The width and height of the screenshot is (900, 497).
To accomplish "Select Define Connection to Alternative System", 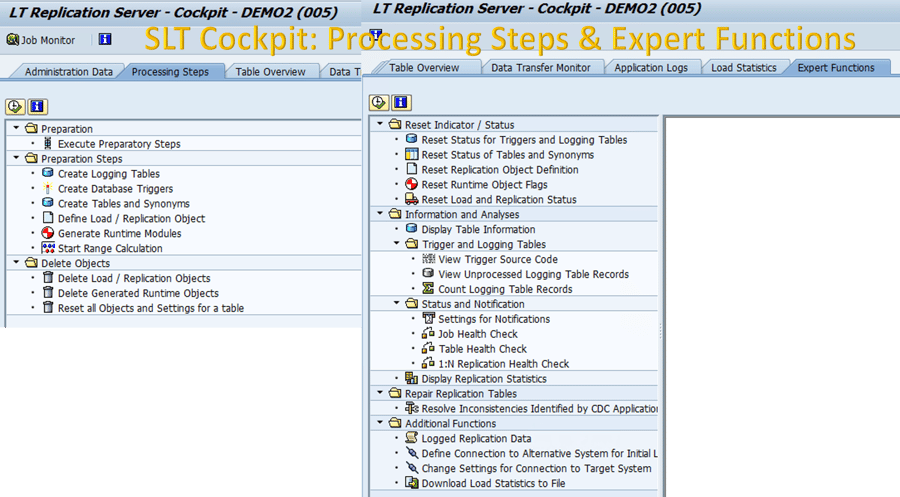I will (540, 453).
